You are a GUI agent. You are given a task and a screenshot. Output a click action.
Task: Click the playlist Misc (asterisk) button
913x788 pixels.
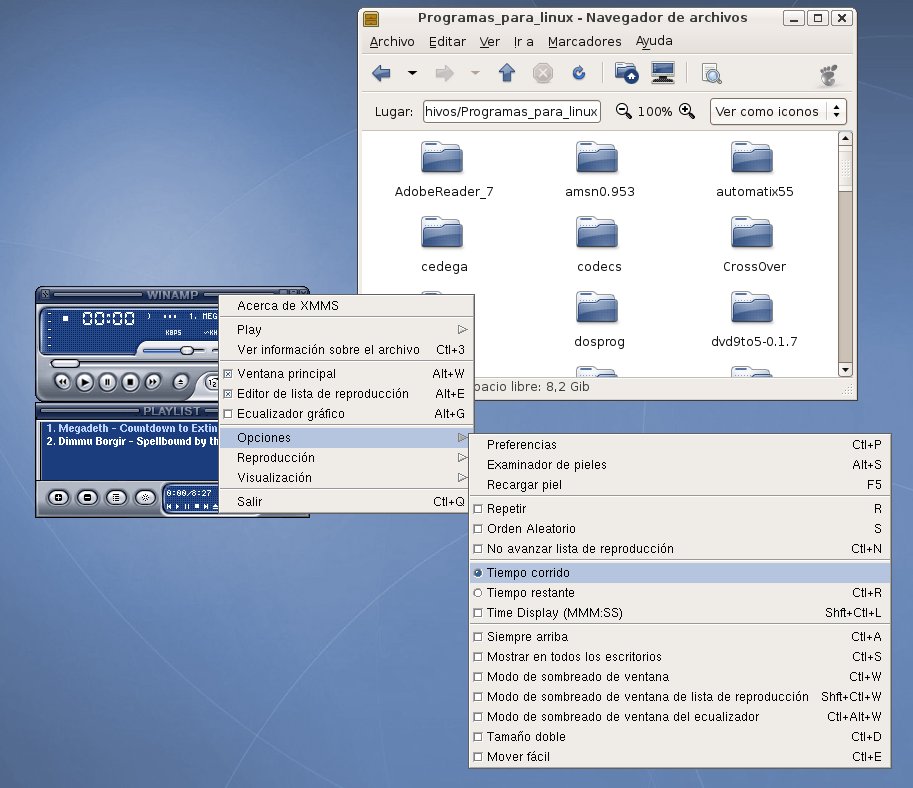pos(146,497)
